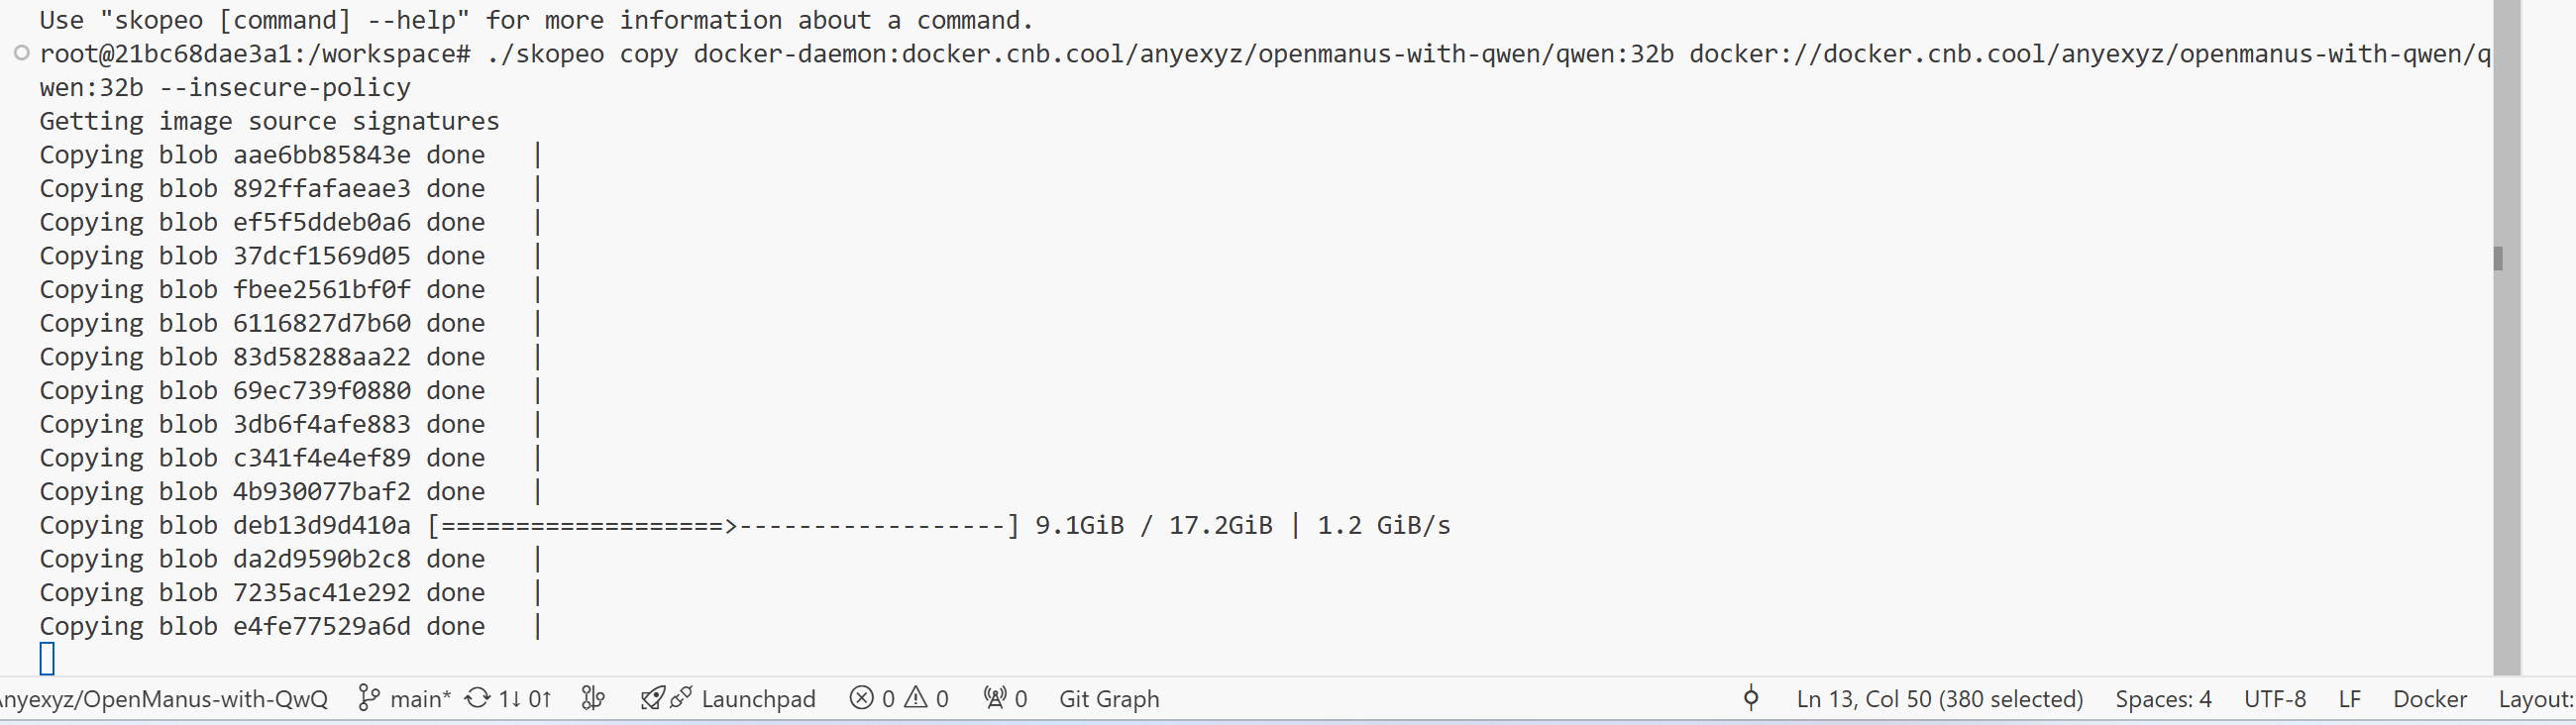Open Git Graph from the status bar
Screen dimensions: 2576x725
(1109, 698)
